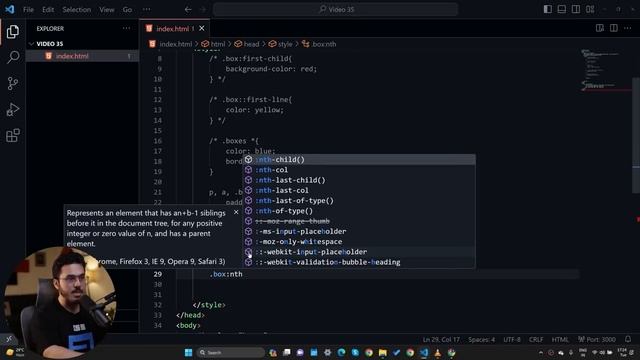Choose :nth-last-child() suggestion
The height and width of the screenshot is (360, 640).
click(x=359, y=180)
